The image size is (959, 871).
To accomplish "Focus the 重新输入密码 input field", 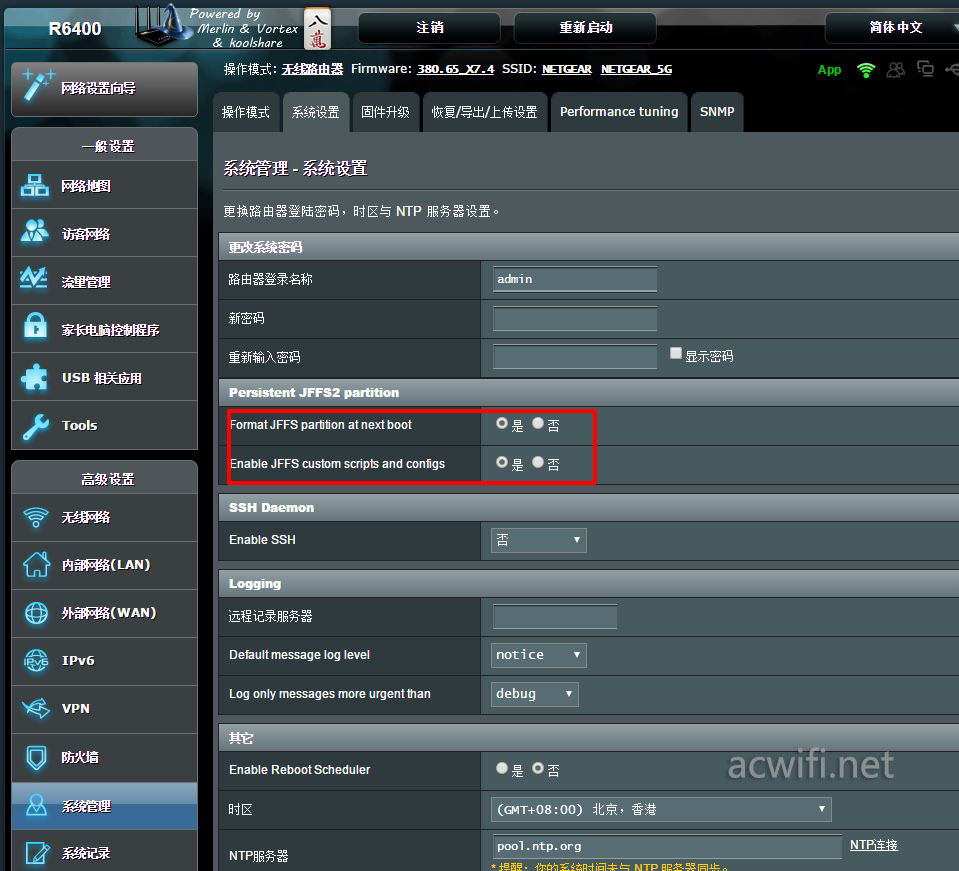I will [575, 357].
